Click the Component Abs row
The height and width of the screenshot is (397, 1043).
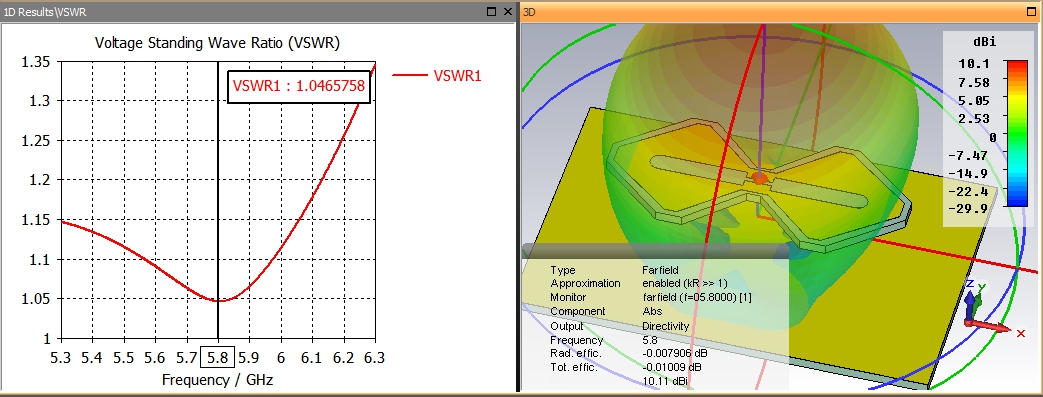tap(605, 311)
